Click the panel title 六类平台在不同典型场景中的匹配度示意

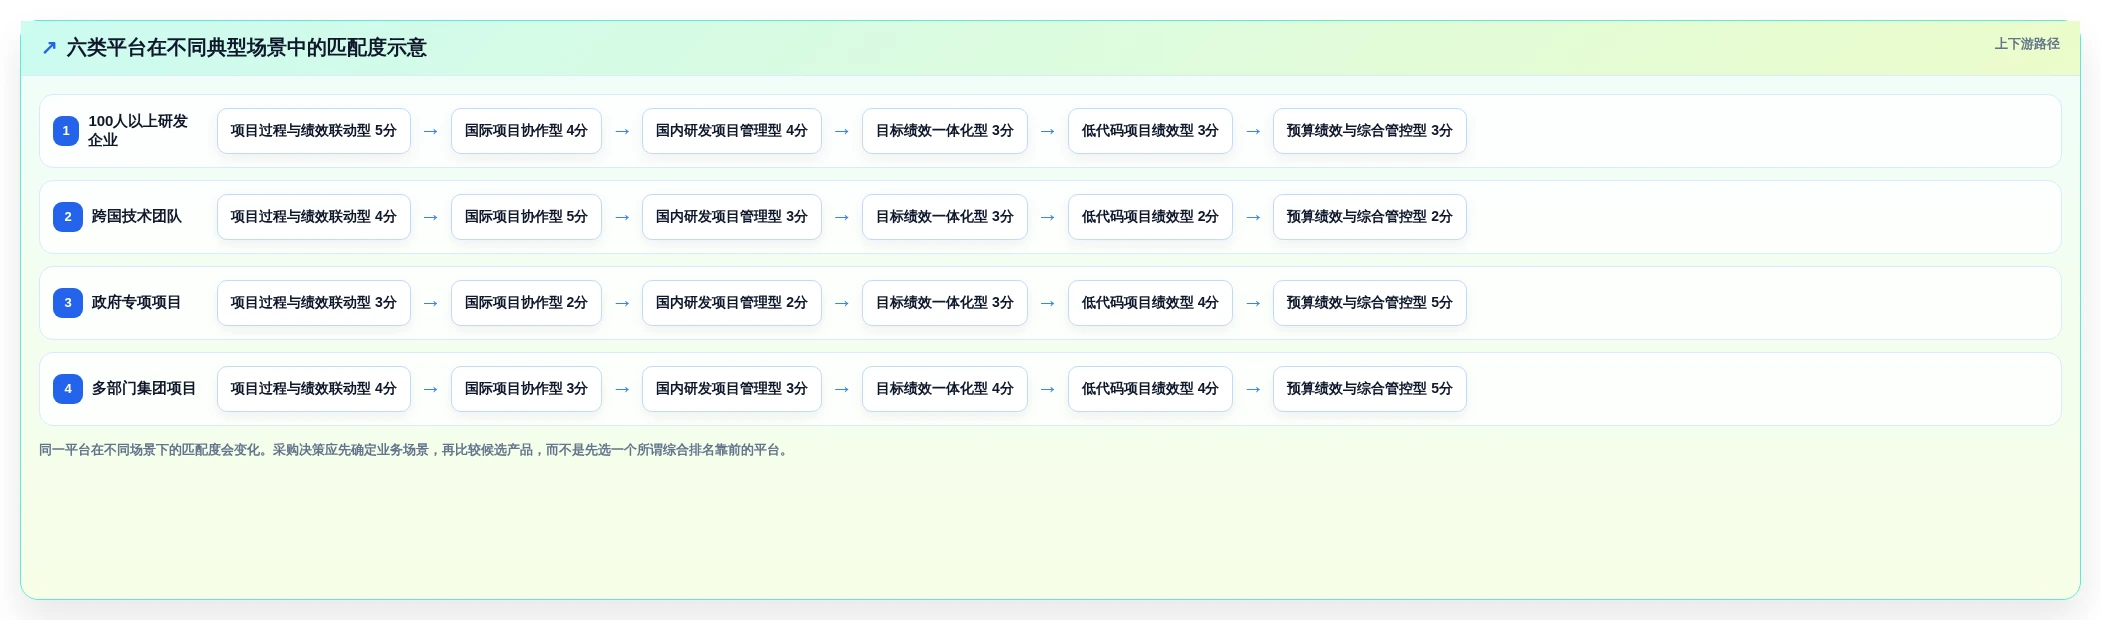[x=246, y=48]
